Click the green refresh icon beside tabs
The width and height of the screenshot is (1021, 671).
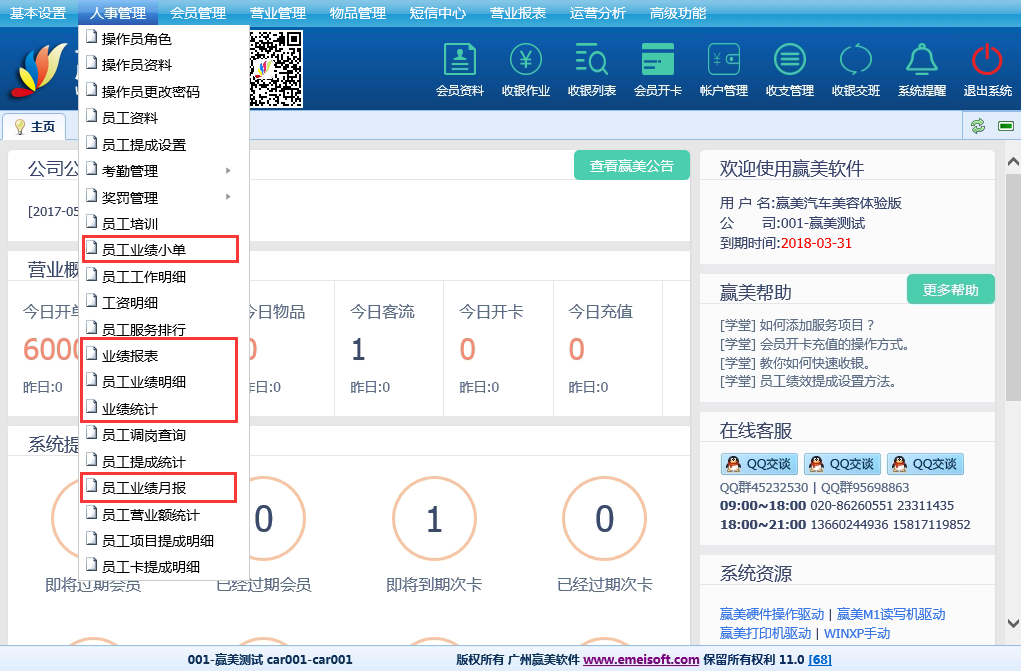coord(978,126)
